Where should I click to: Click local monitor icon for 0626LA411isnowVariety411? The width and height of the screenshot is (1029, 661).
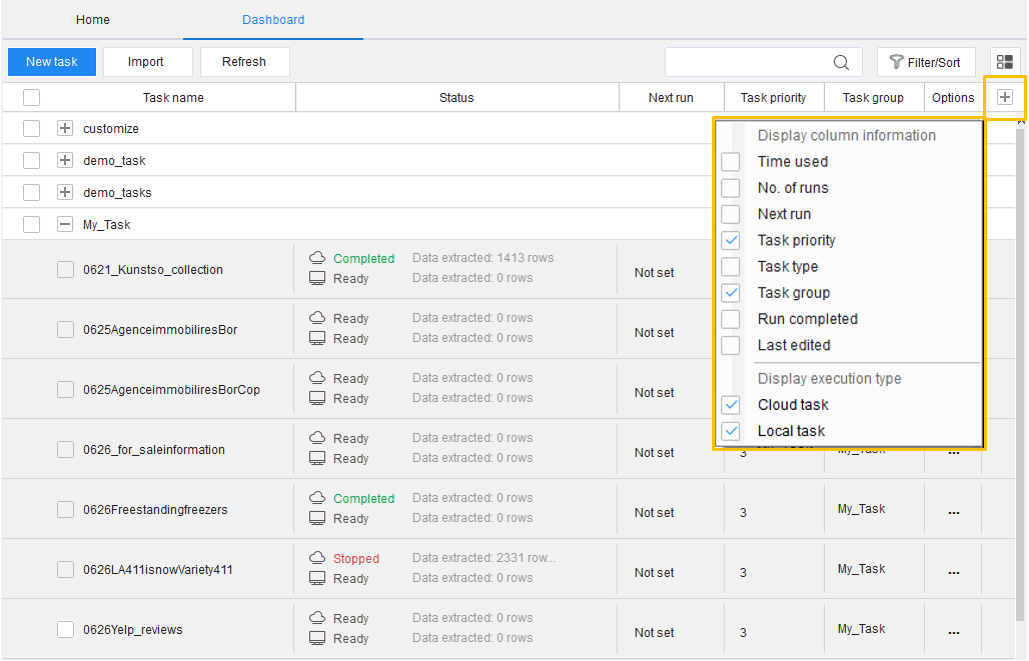click(x=317, y=578)
